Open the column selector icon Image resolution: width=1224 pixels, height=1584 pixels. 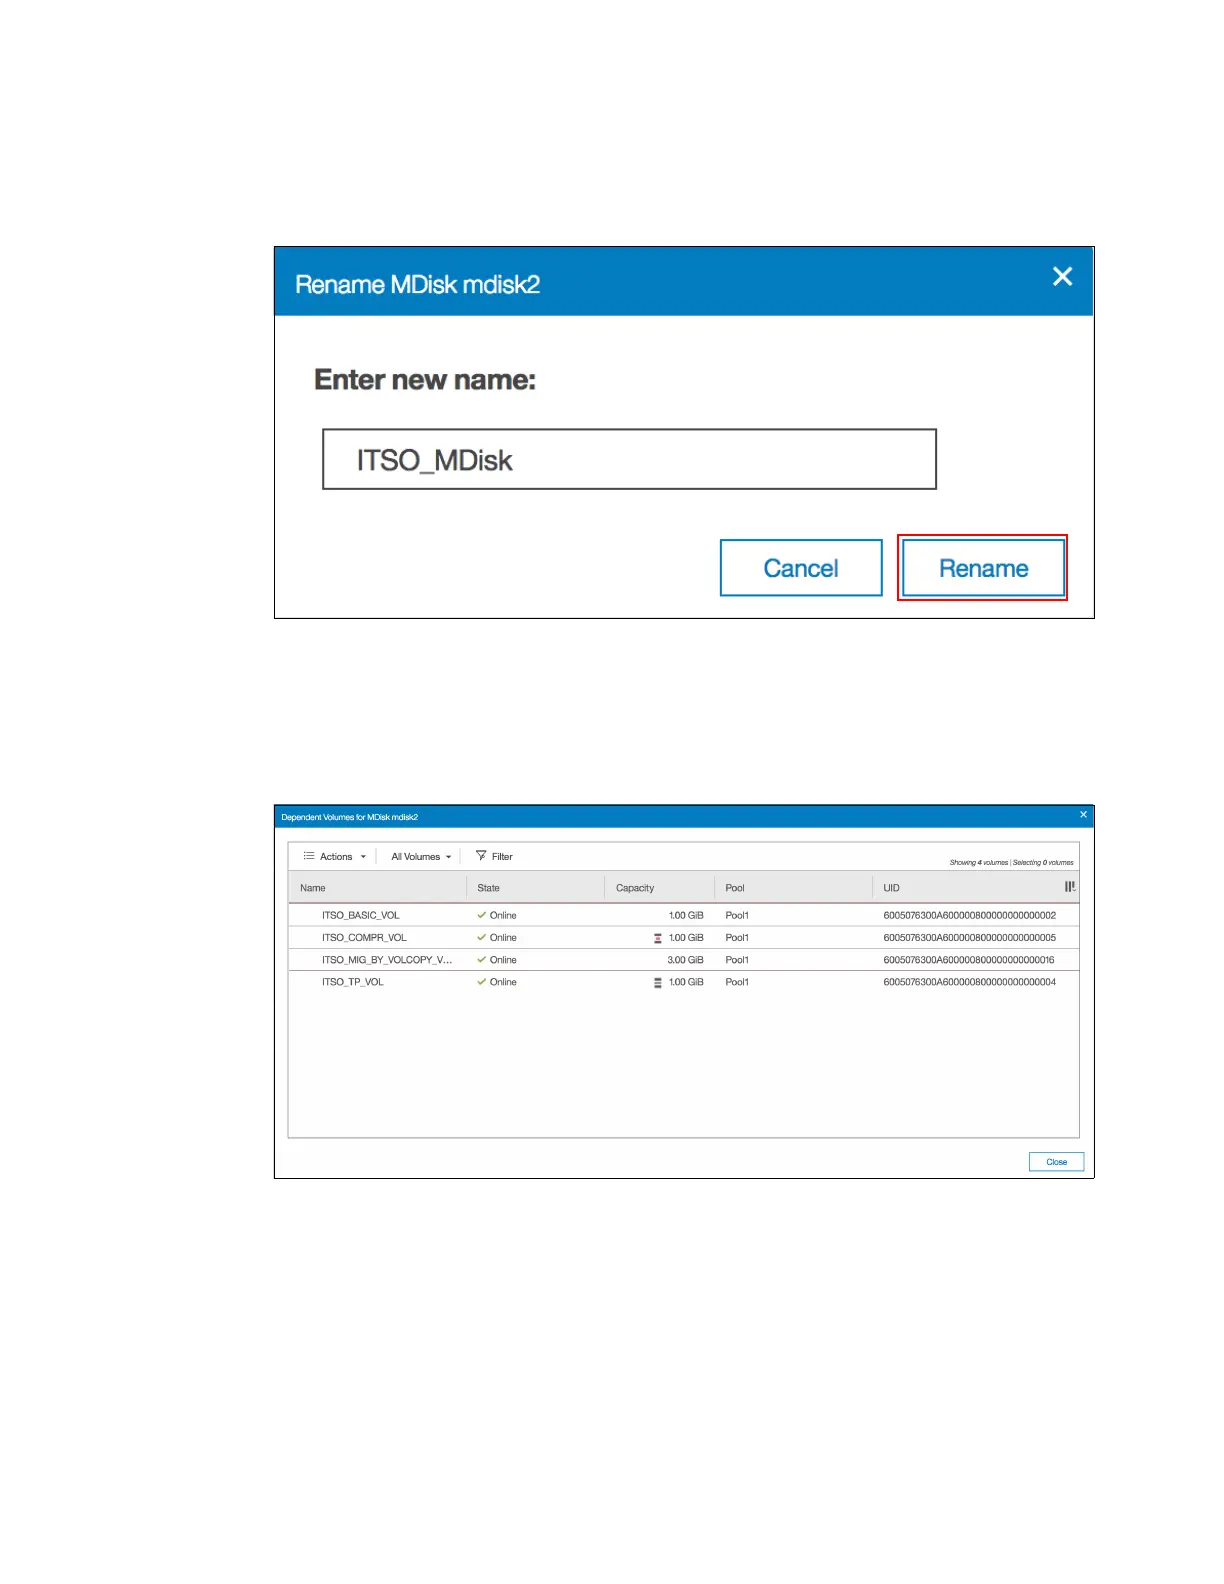1070,887
